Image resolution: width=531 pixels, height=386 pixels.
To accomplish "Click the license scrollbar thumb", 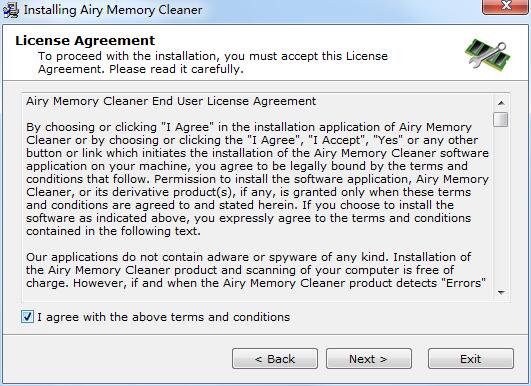I will pyautogui.click(x=501, y=119).
